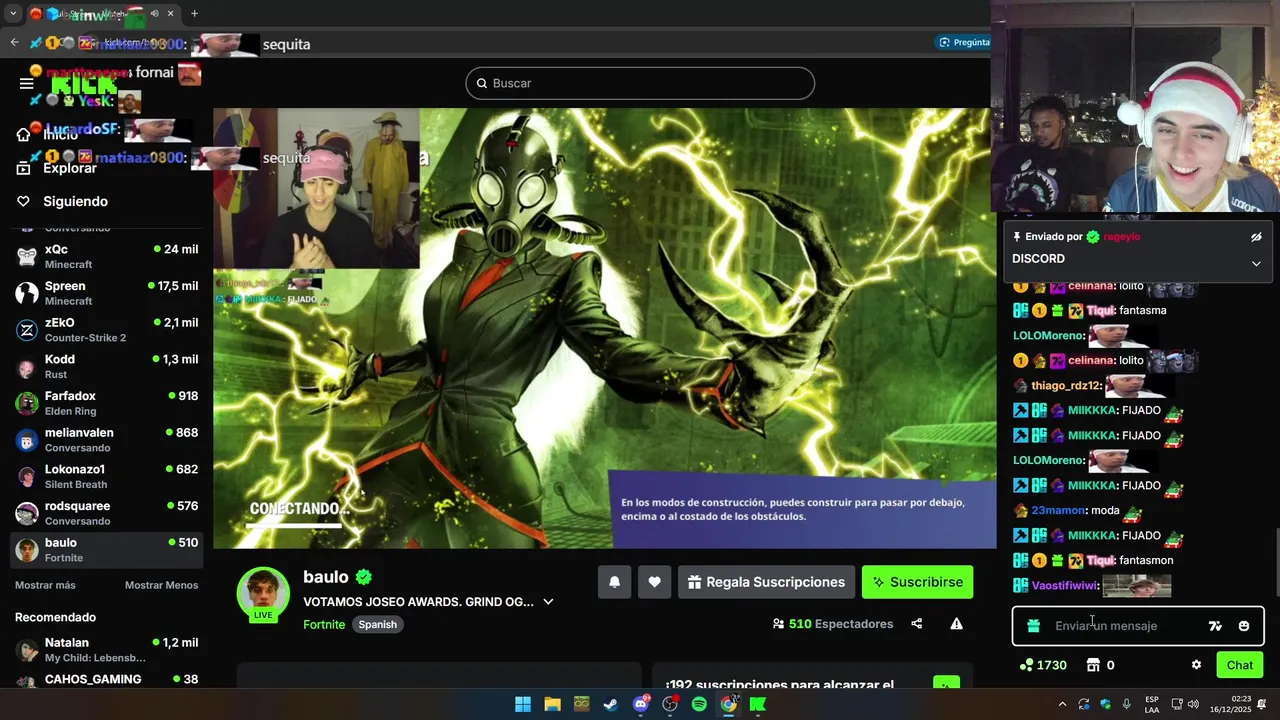Expand the stream title chevron
Screen dimensions: 1280x720
pyautogui.click(x=548, y=602)
